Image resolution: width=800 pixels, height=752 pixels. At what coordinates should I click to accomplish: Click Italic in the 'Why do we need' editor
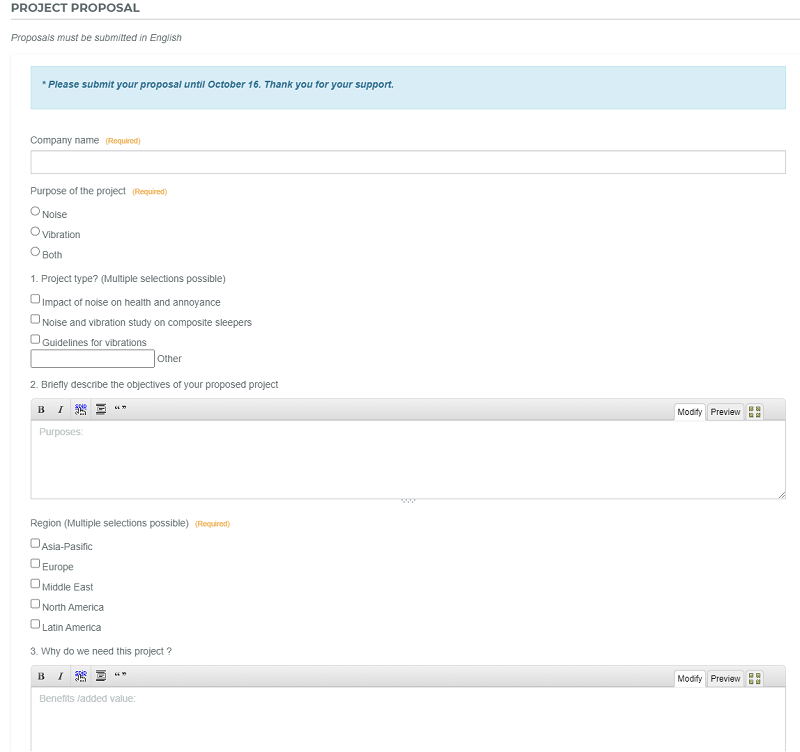tap(60, 677)
